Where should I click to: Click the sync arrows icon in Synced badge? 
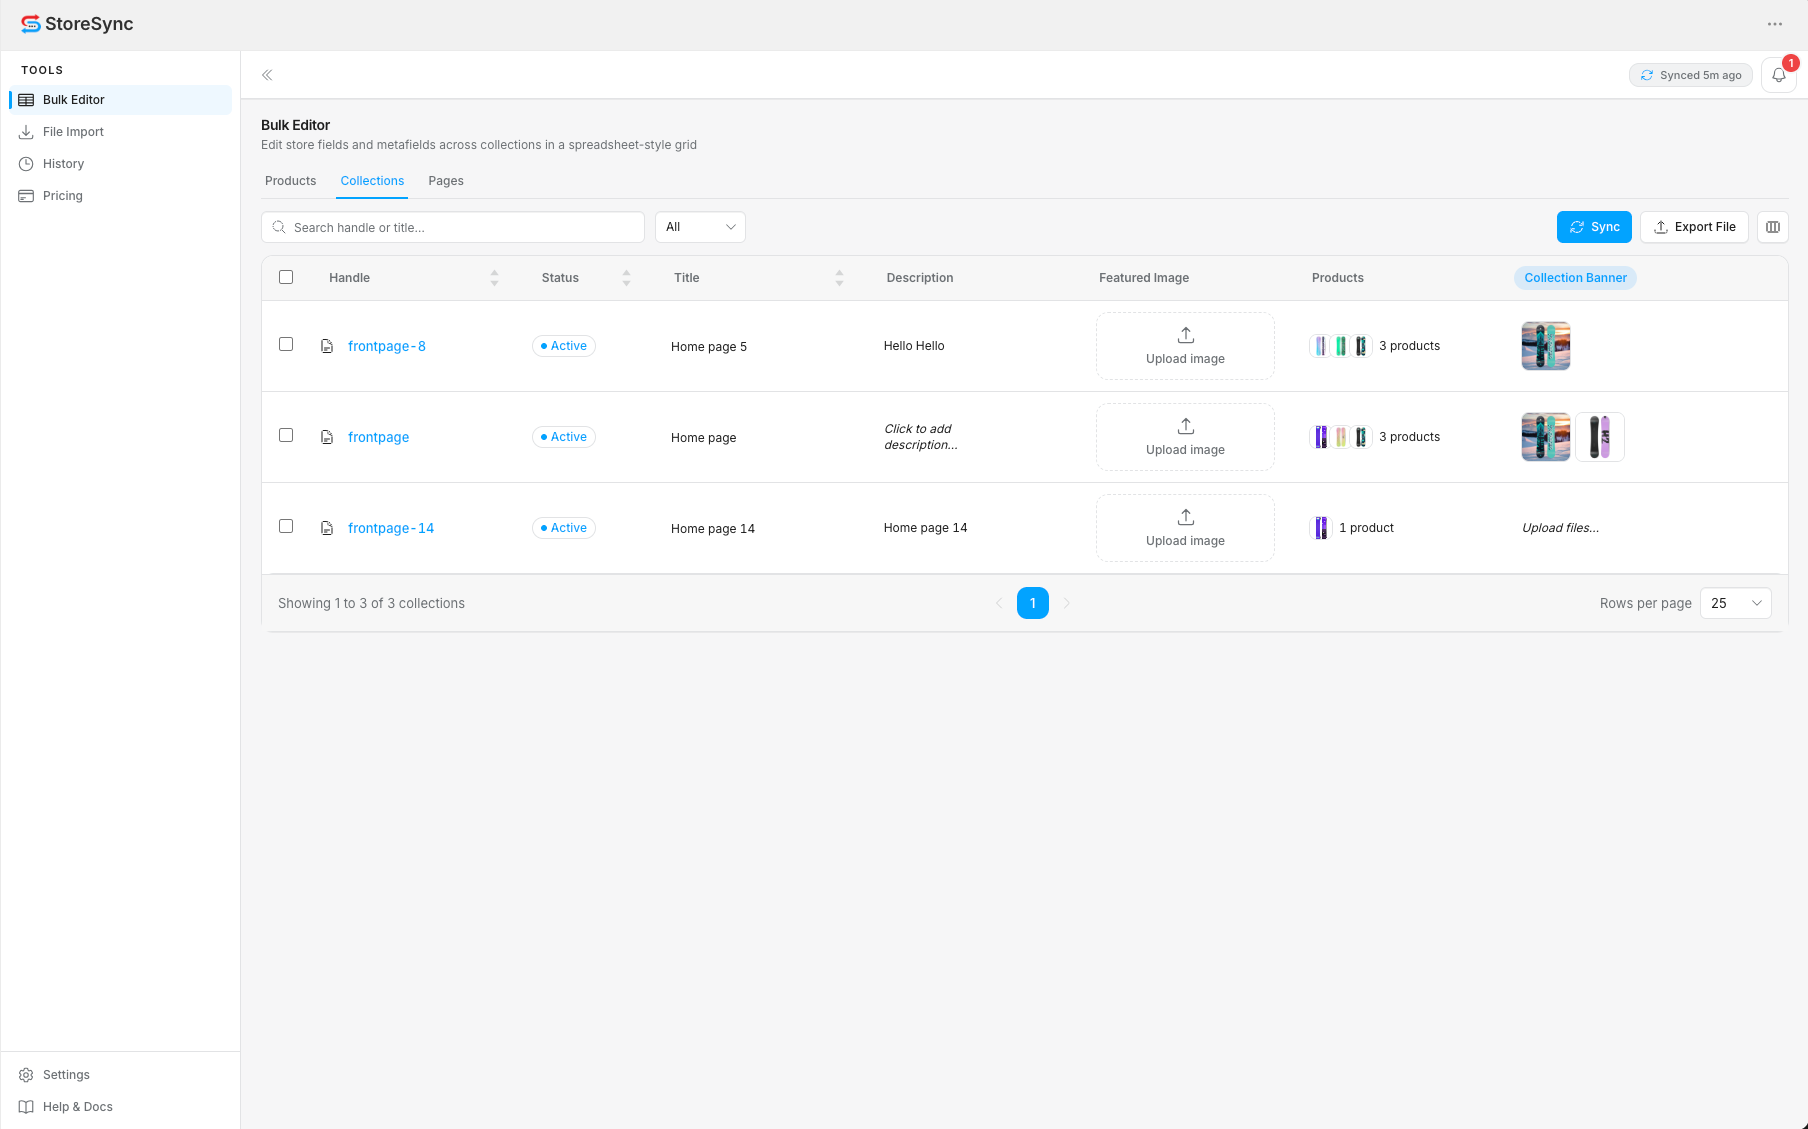coord(1647,75)
